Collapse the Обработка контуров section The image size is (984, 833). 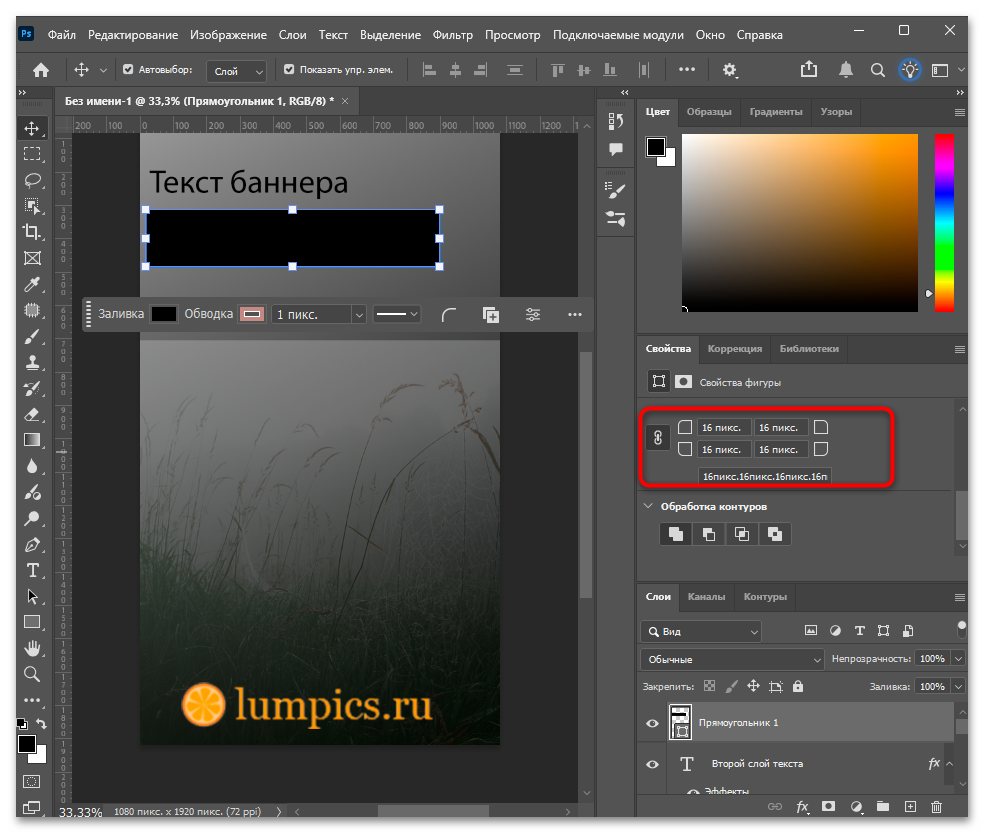tap(649, 506)
